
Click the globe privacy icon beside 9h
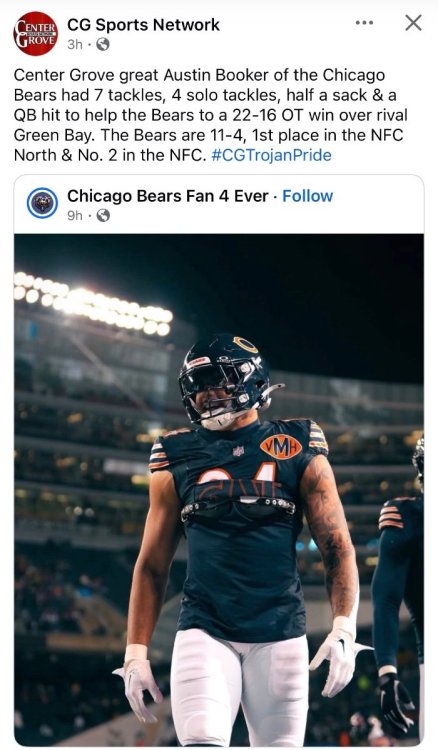[x=103, y=216]
